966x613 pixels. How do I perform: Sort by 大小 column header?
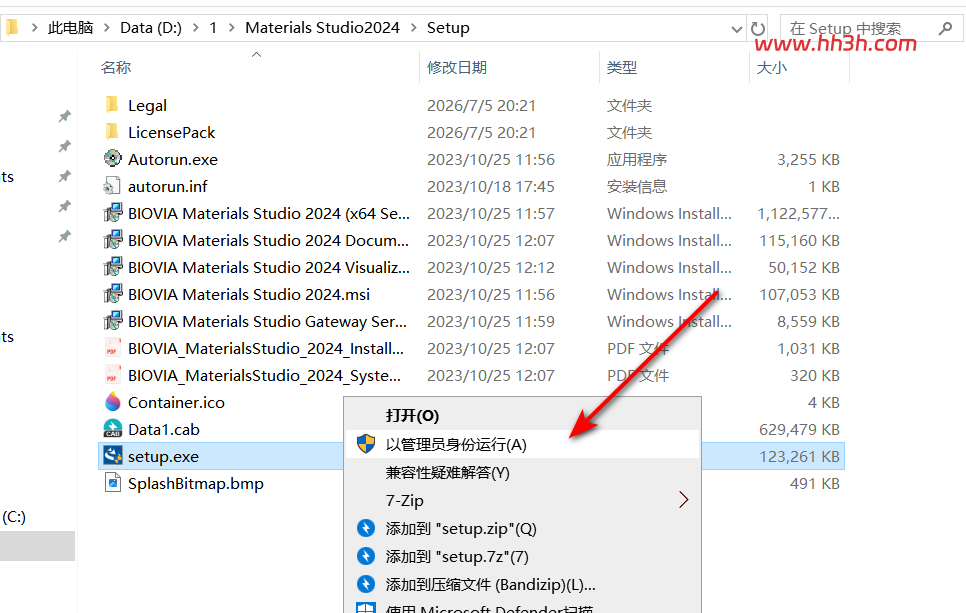771,67
